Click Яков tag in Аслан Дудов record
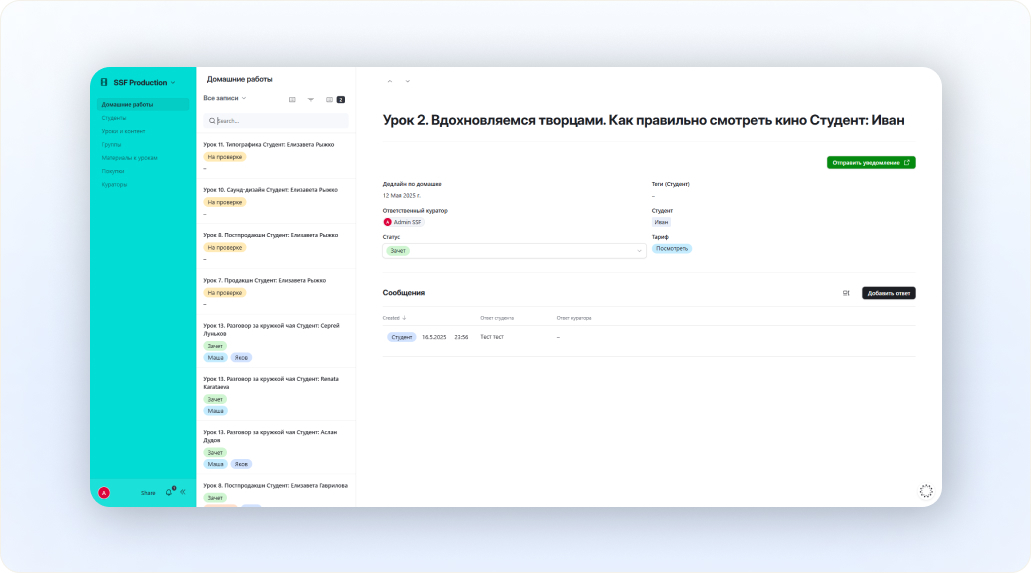Image resolution: width=1031 pixels, height=573 pixels. (241, 464)
